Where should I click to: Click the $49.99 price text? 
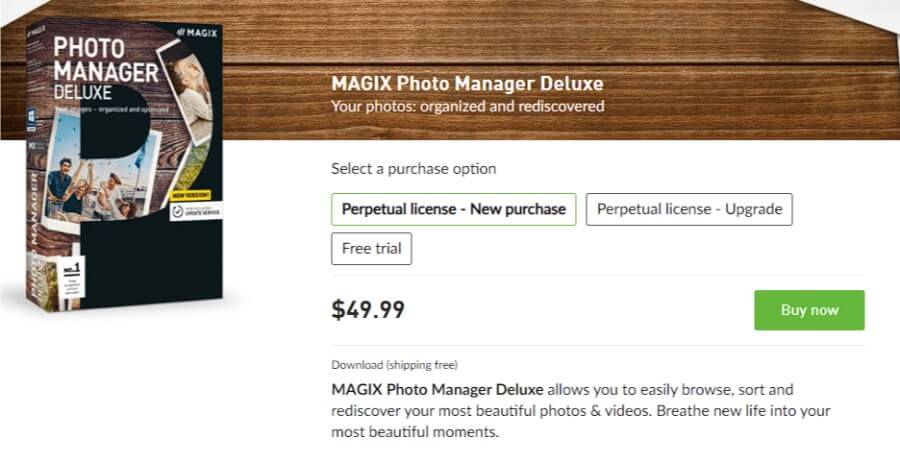pyautogui.click(x=368, y=310)
